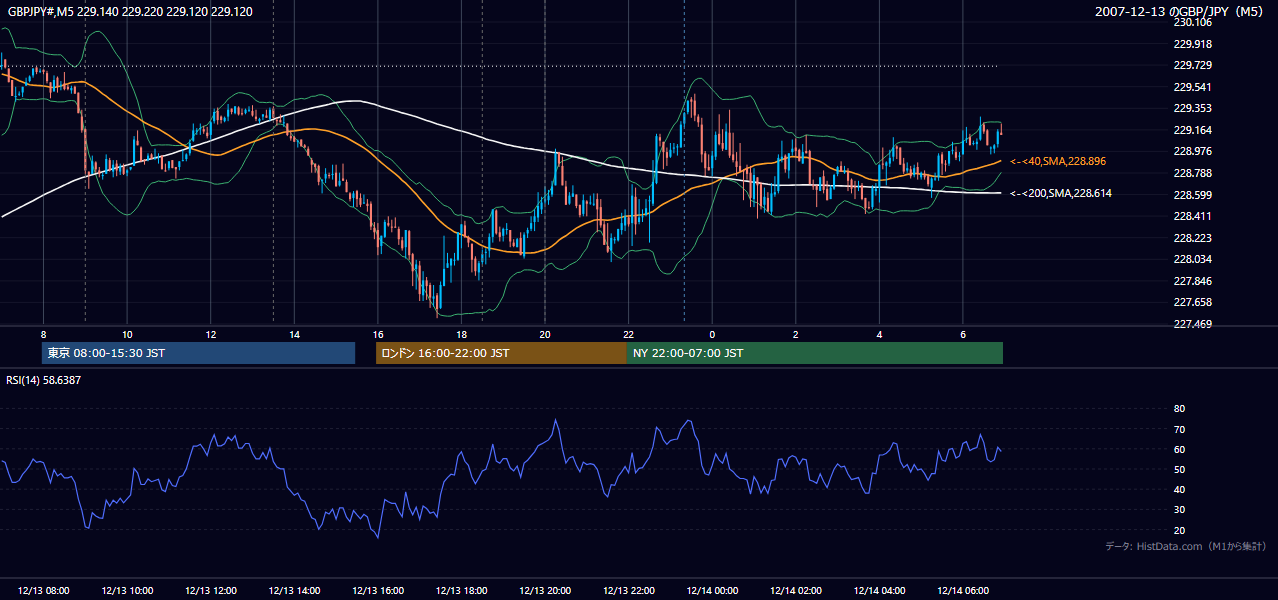
Task: Click the RSI(14) 58.6387 indicator label
Action: click(44, 380)
